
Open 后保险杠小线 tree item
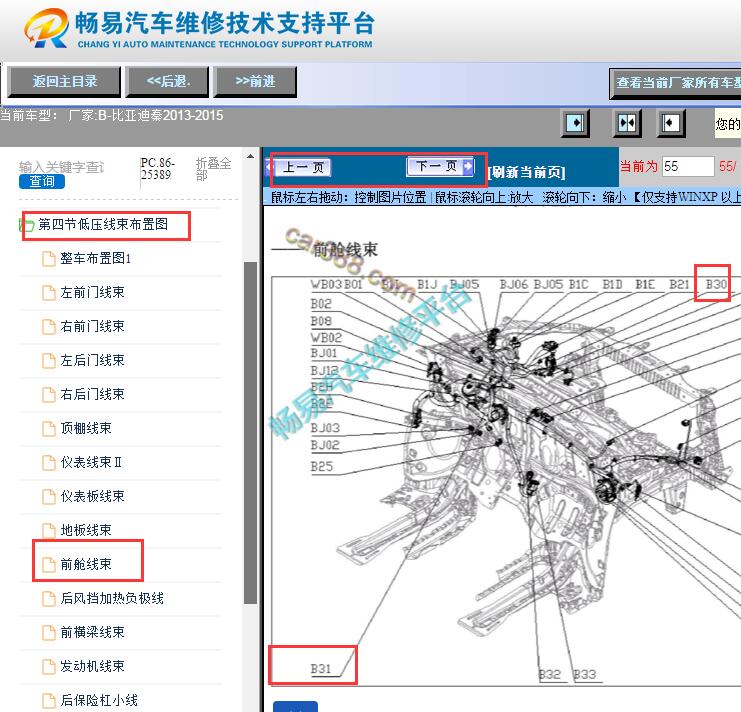point(99,701)
